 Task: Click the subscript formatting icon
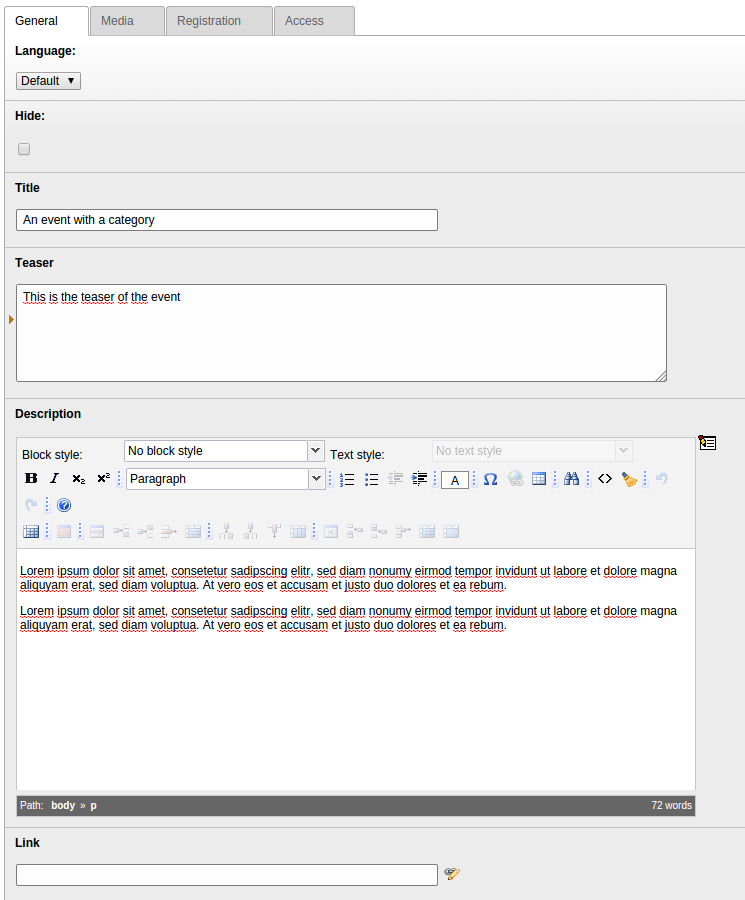78,479
